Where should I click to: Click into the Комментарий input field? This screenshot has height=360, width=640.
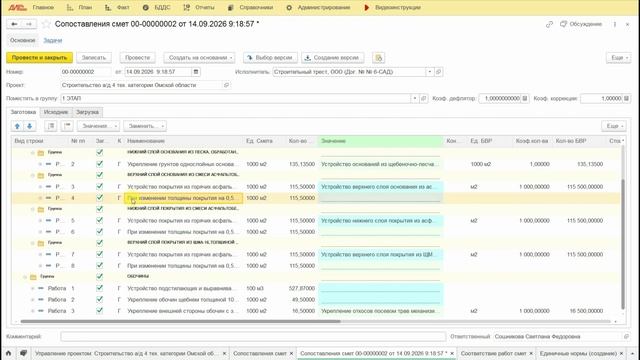click(x=253, y=337)
